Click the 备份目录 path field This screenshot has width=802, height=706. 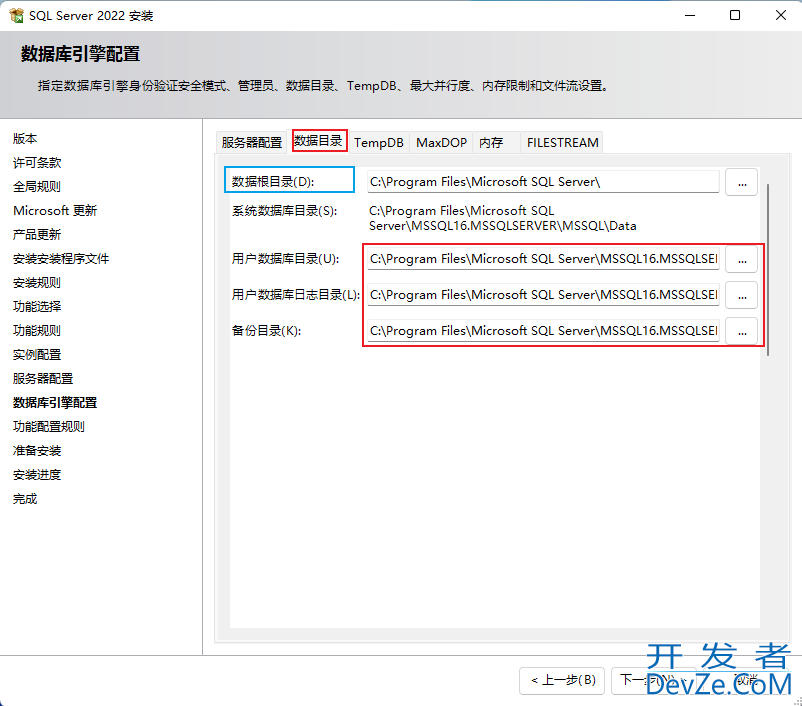click(x=543, y=330)
